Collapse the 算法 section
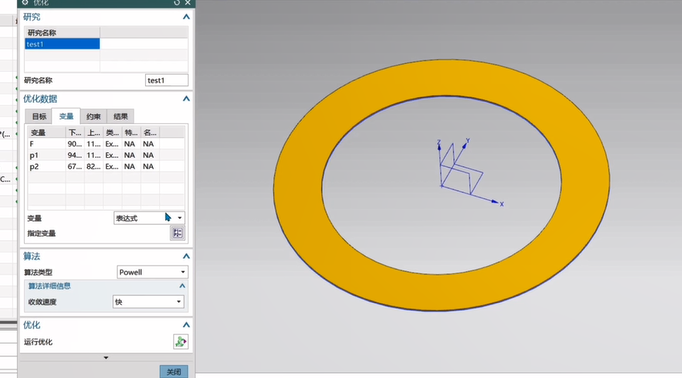682x378 pixels. point(186,256)
